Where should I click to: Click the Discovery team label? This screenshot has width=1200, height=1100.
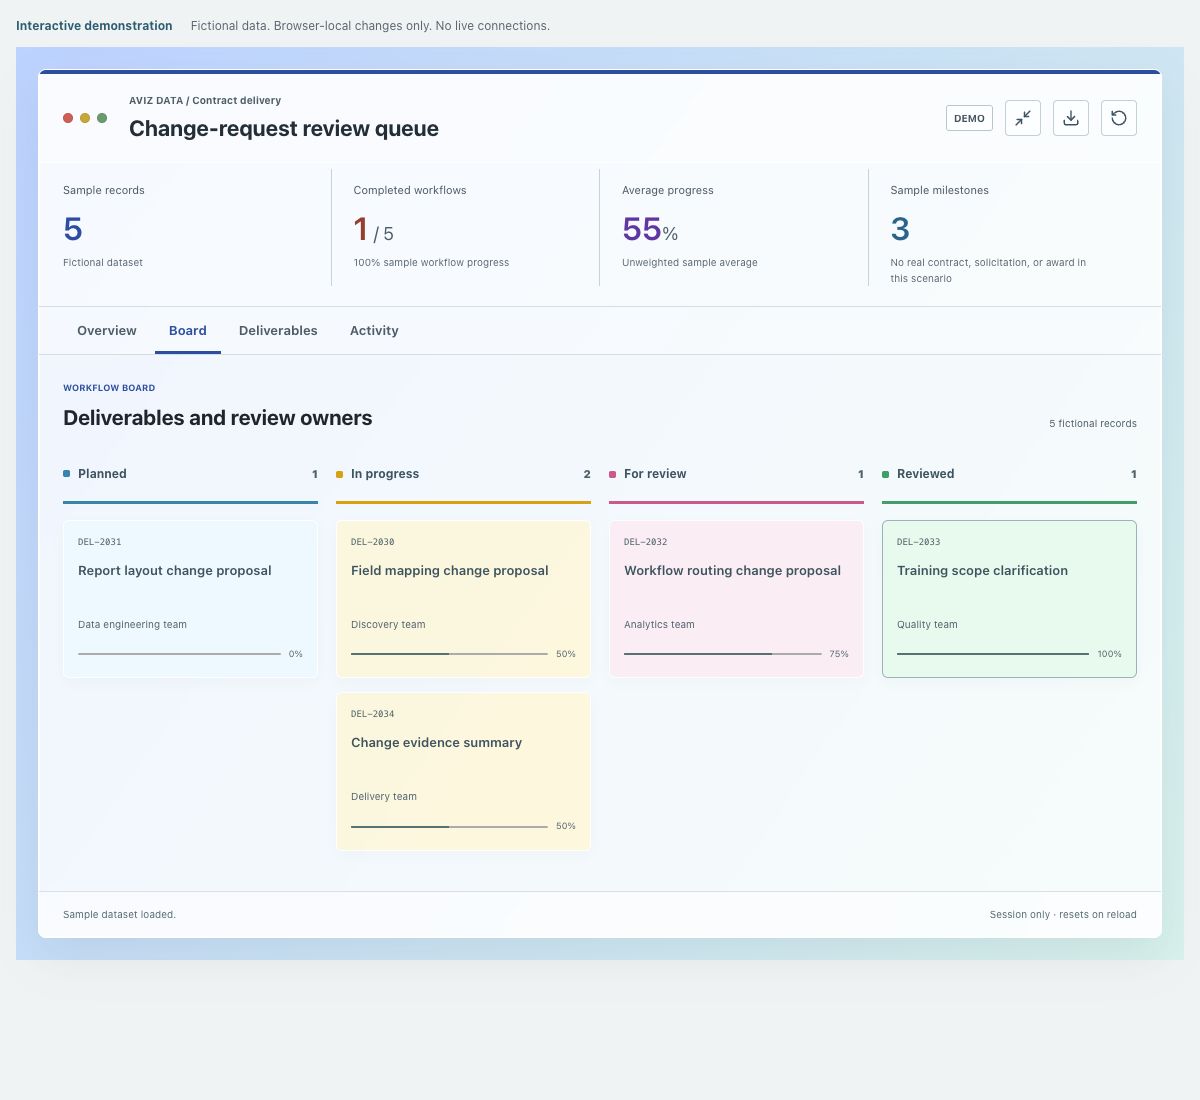pyautogui.click(x=388, y=624)
